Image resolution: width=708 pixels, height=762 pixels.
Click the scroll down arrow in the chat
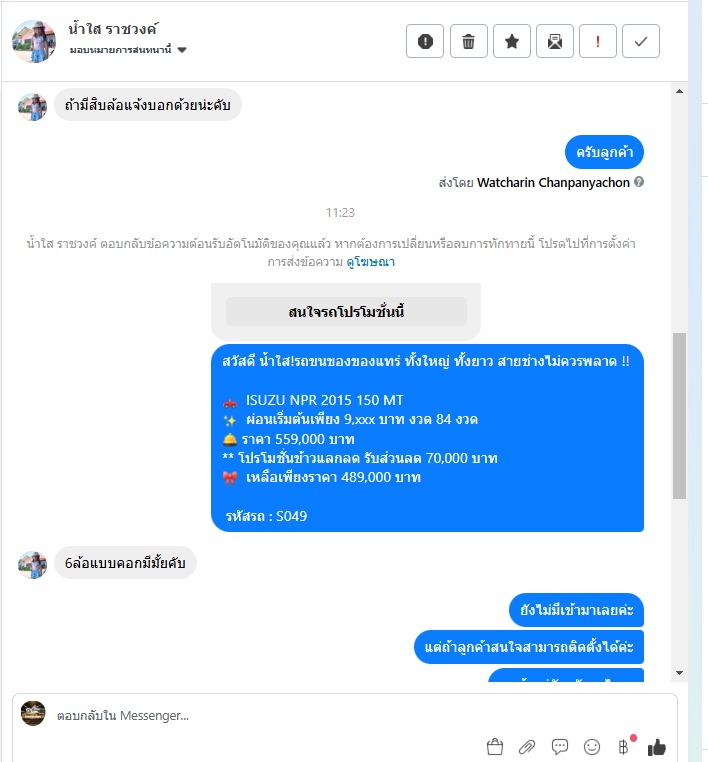679,673
